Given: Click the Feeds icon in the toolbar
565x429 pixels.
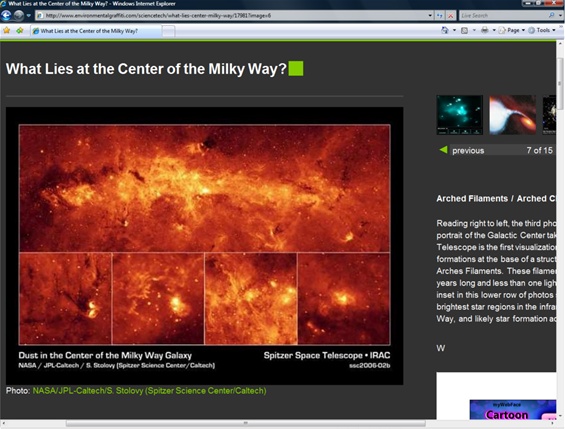Looking at the screenshot, I should point(465,31).
